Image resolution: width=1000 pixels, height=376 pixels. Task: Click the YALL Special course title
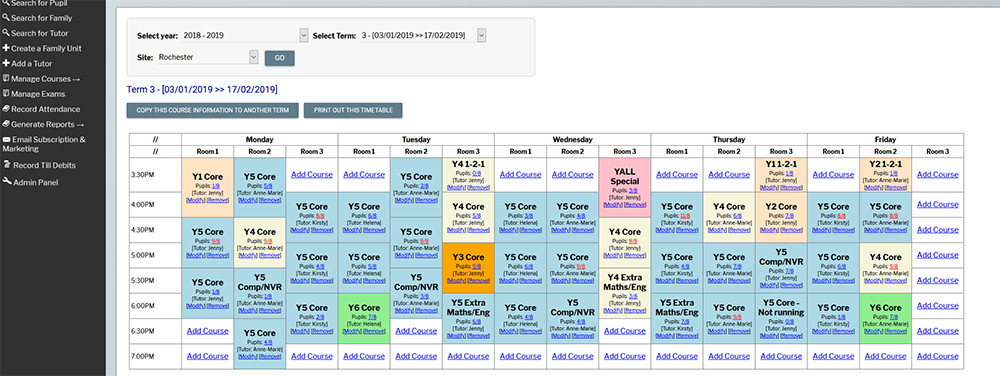[x=624, y=177]
